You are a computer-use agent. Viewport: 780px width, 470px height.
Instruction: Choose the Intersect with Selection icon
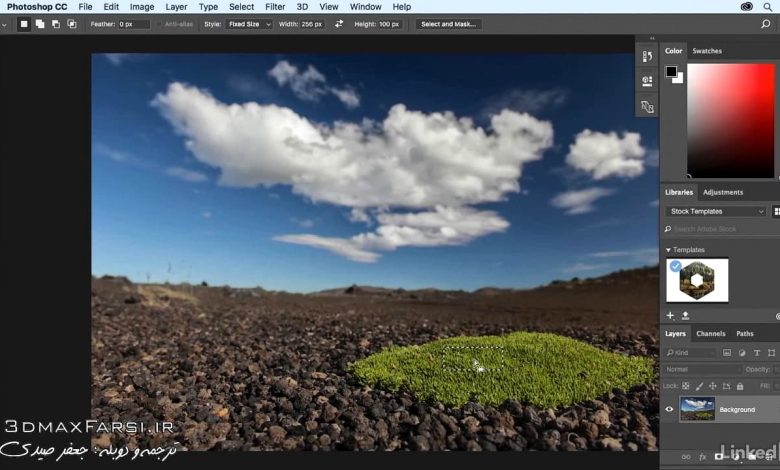pyautogui.click(x=72, y=24)
